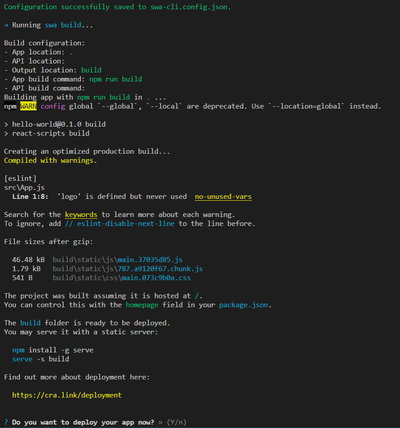Click the 'react-scripts build' line
This screenshot has height=428, width=400.
click(47, 133)
